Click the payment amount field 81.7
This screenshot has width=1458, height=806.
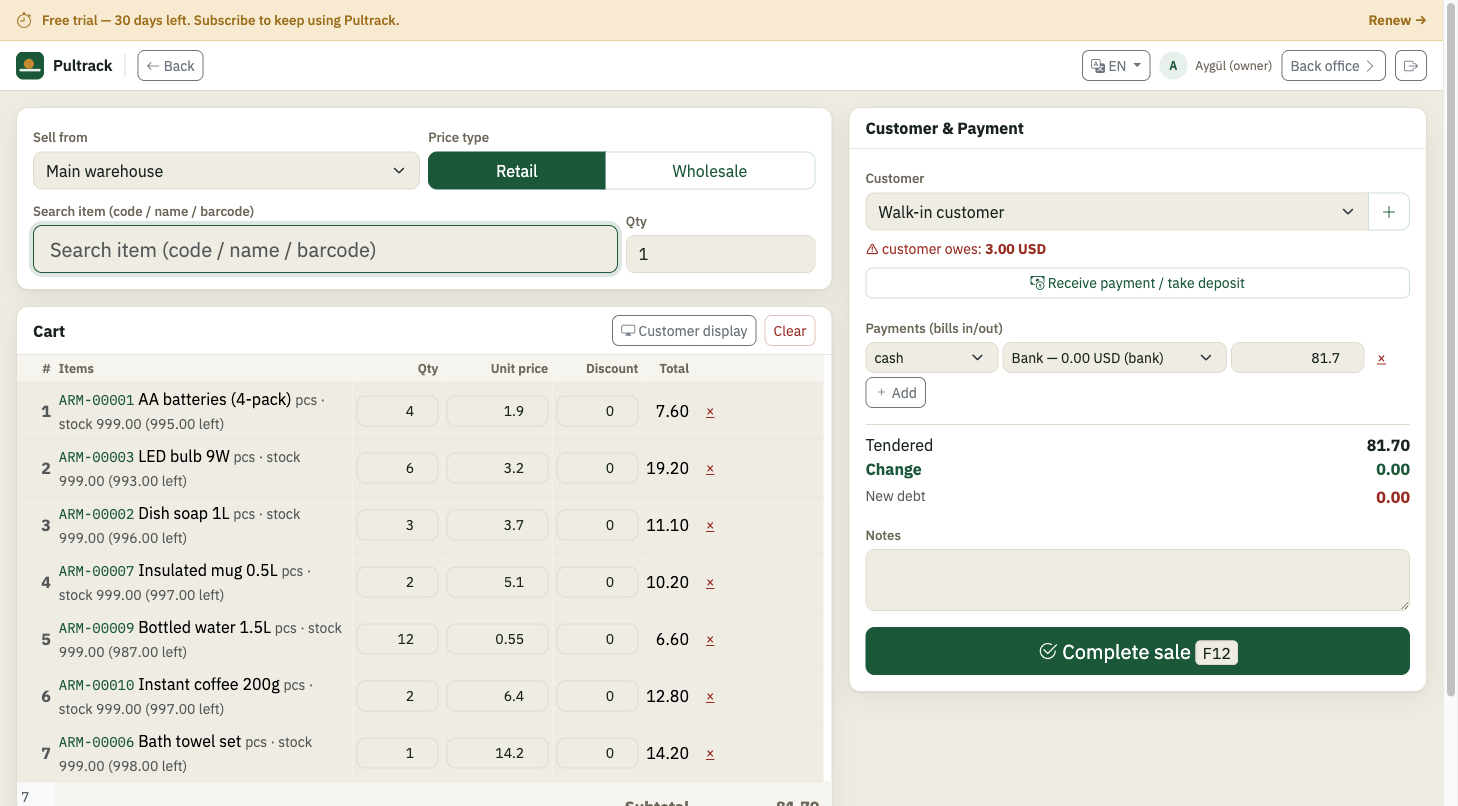click(x=1297, y=358)
